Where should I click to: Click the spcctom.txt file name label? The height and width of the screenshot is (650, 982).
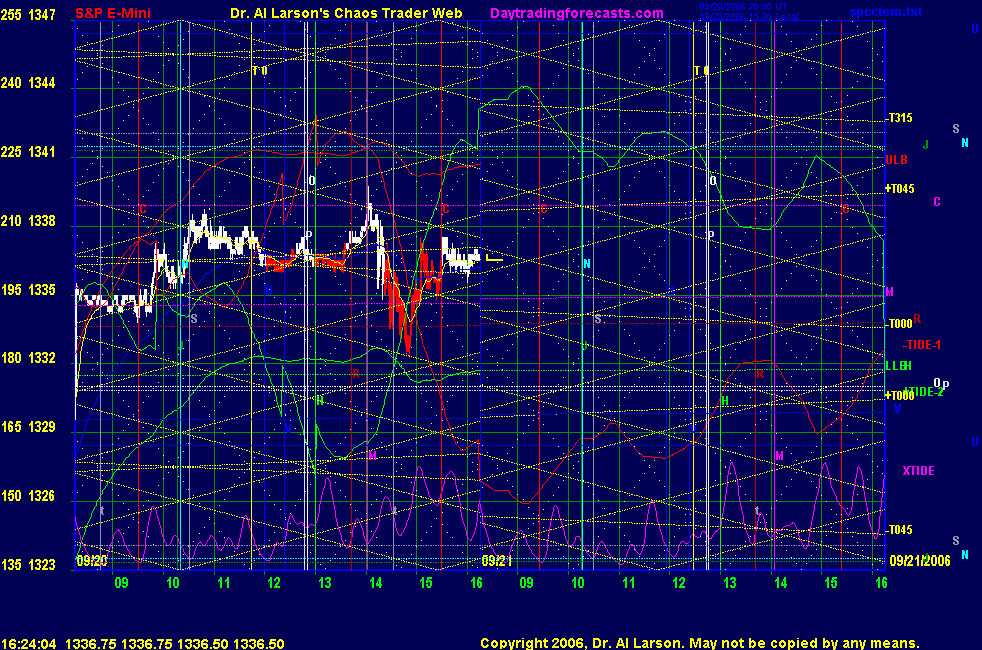coord(886,12)
